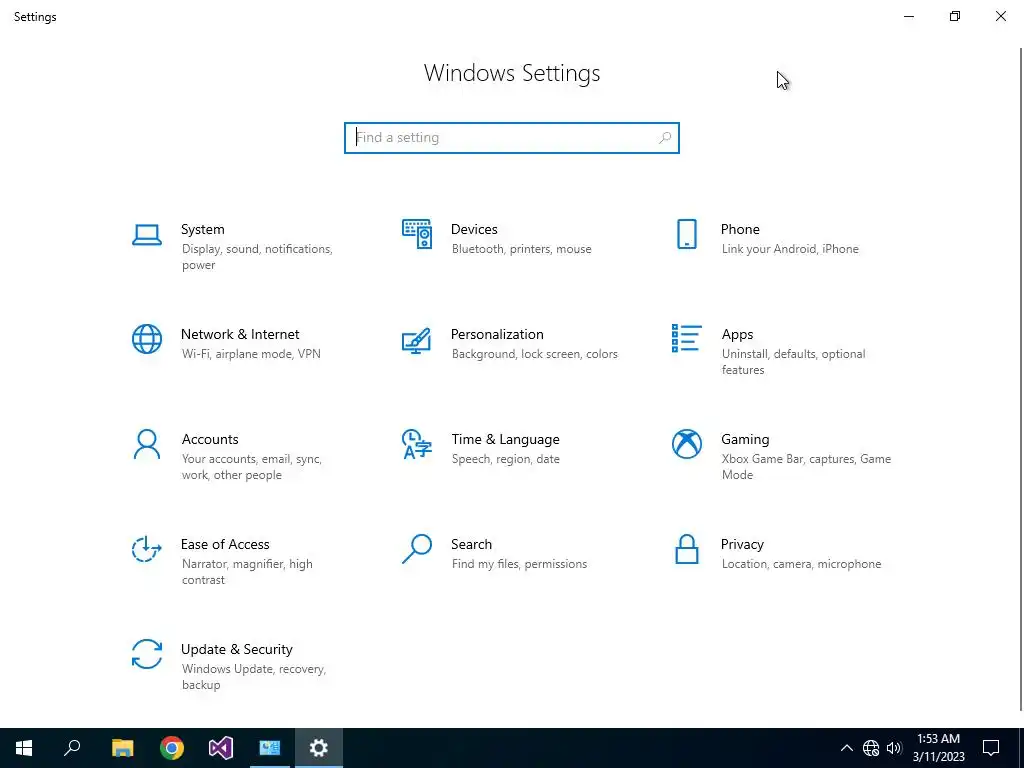Image resolution: width=1024 pixels, height=768 pixels.
Task: Open the Phone settings heading
Action: coord(740,229)
